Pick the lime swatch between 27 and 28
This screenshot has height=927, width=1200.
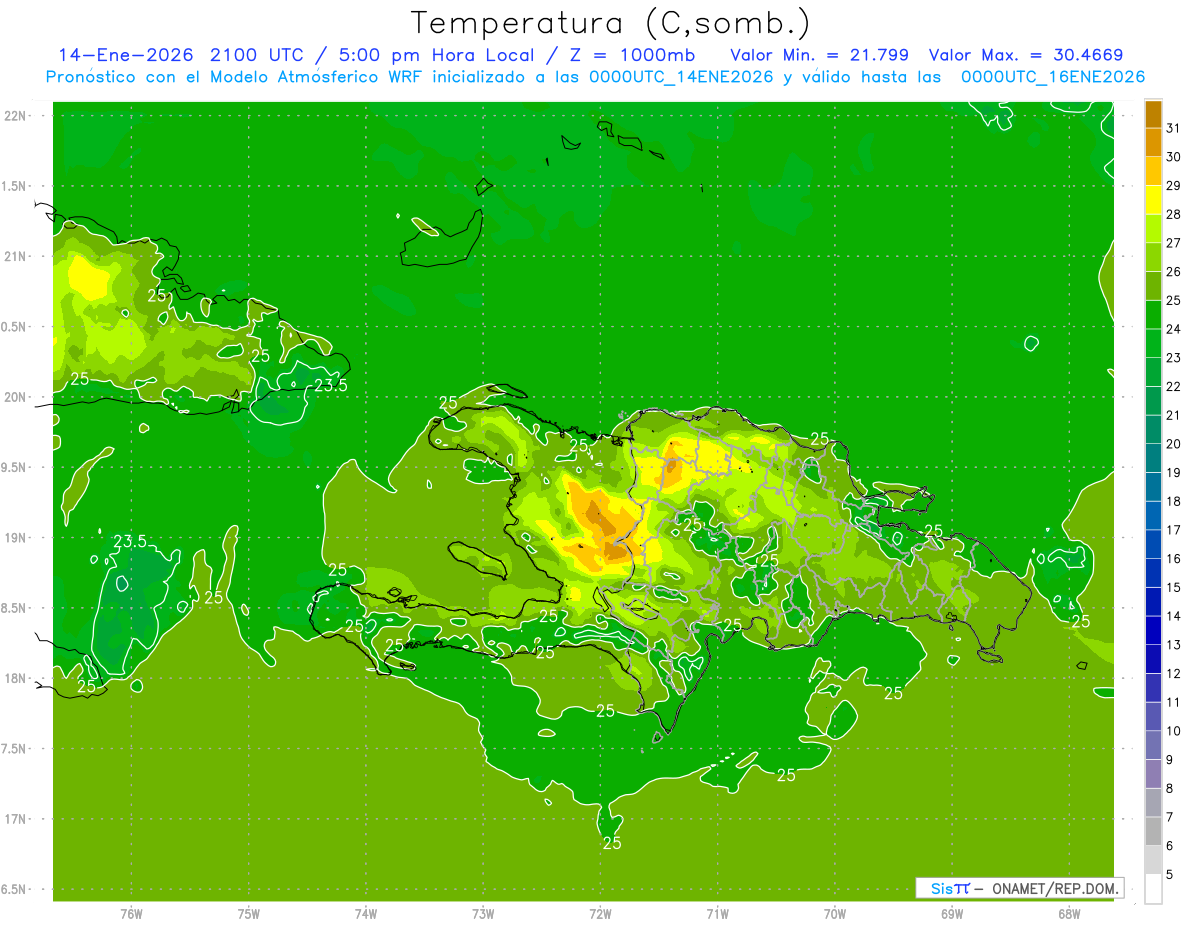1153,229
